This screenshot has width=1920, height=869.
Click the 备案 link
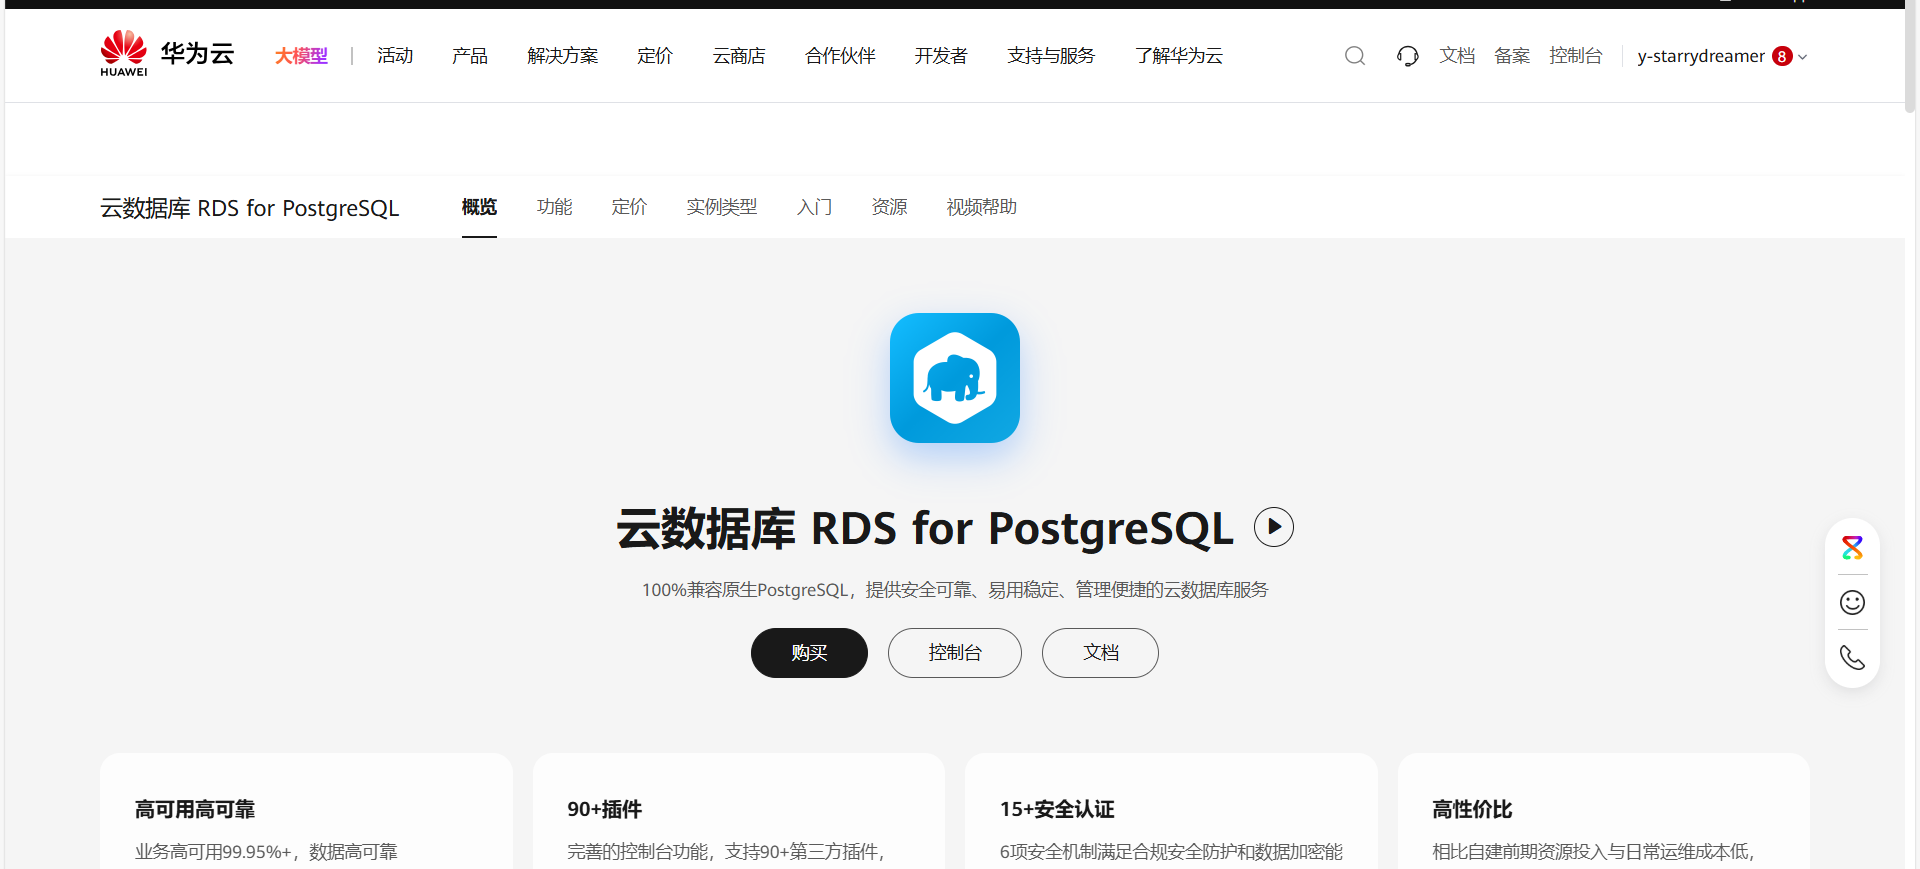coord(1512,56)
